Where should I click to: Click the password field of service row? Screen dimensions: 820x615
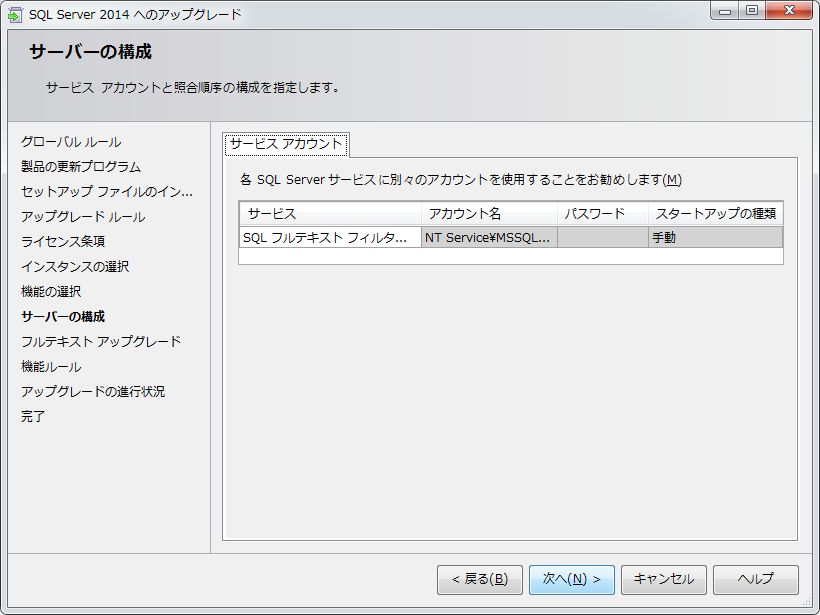[x=602, y=238]
